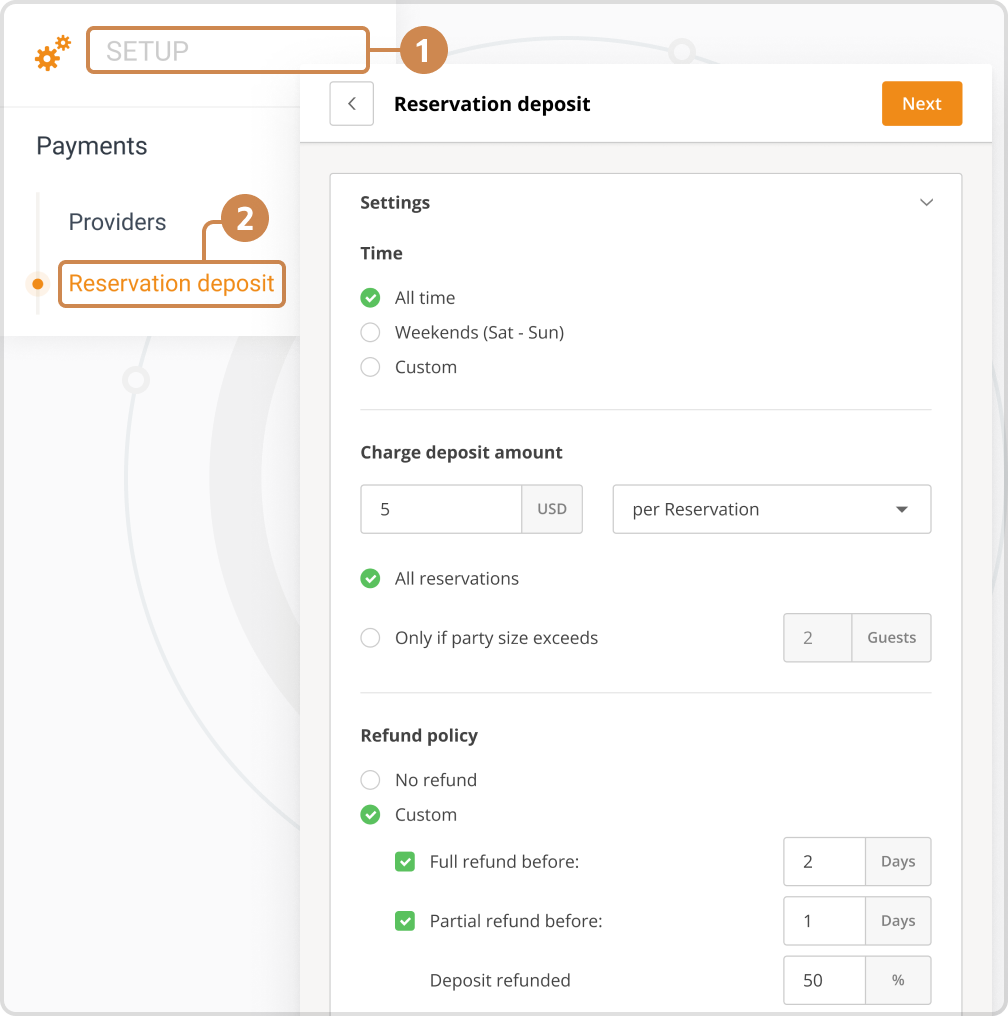Image resolution: width=1008 pixels, height=1016 pixels.
Task: Edit the Deposit refunded percent field
Action: [824, 980]
